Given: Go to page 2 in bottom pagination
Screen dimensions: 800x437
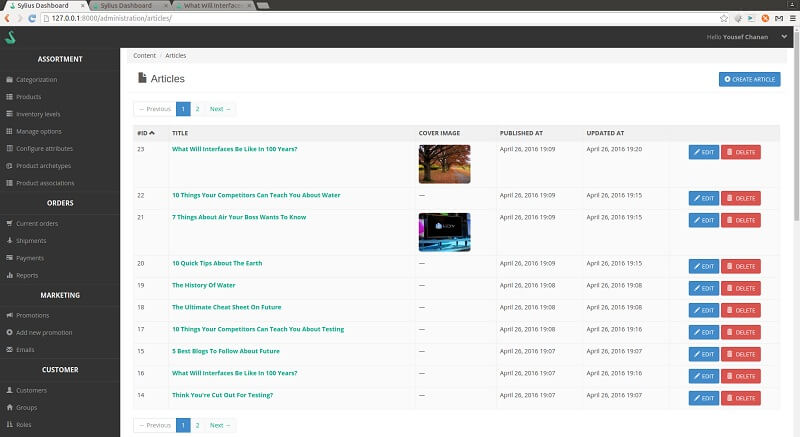Looking at the screenshot, I should point(197,425).
